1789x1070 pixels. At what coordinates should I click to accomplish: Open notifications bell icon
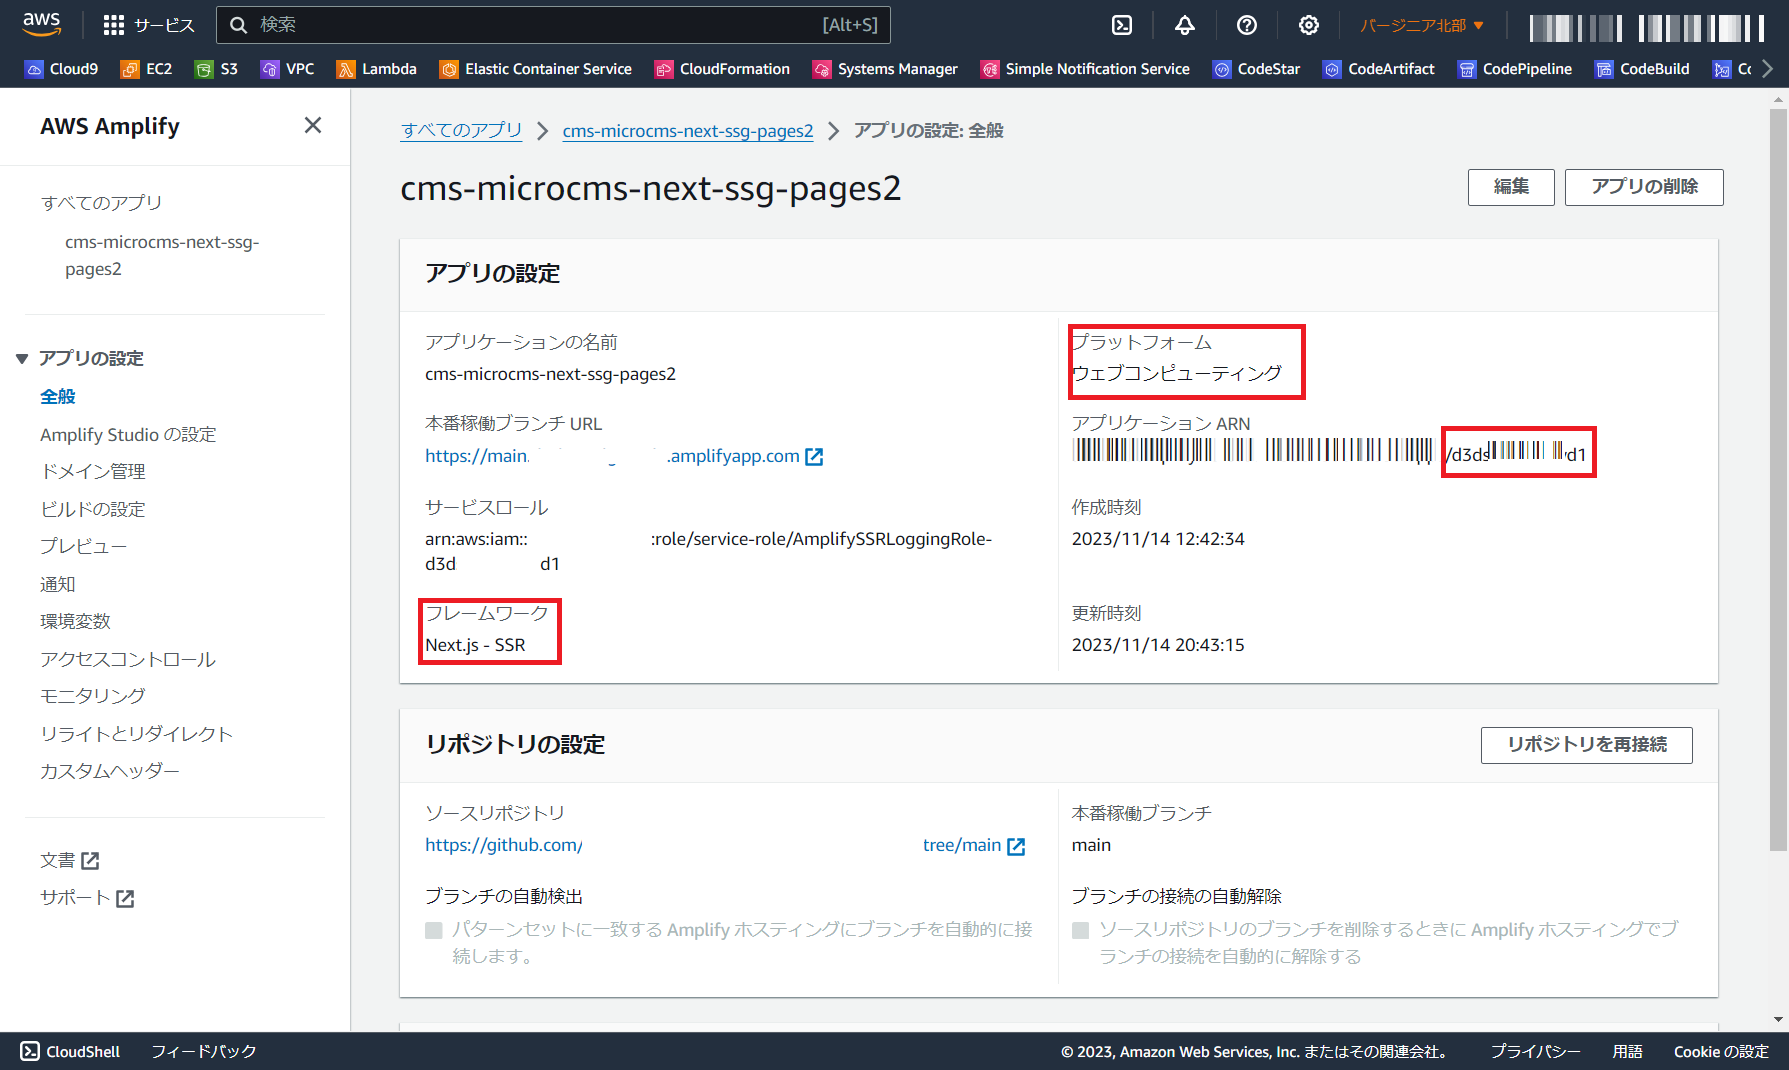(1184, 25)
